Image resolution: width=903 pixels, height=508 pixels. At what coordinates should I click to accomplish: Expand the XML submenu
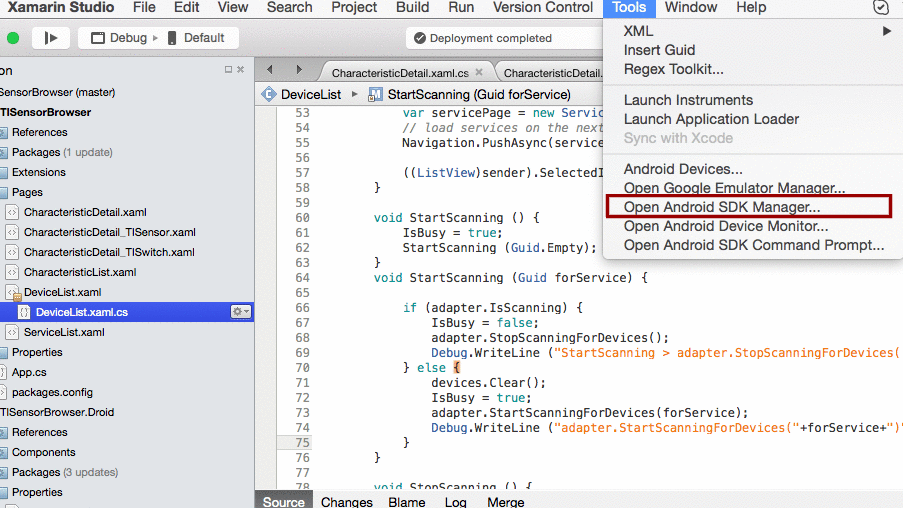click(x=753, y=31)
